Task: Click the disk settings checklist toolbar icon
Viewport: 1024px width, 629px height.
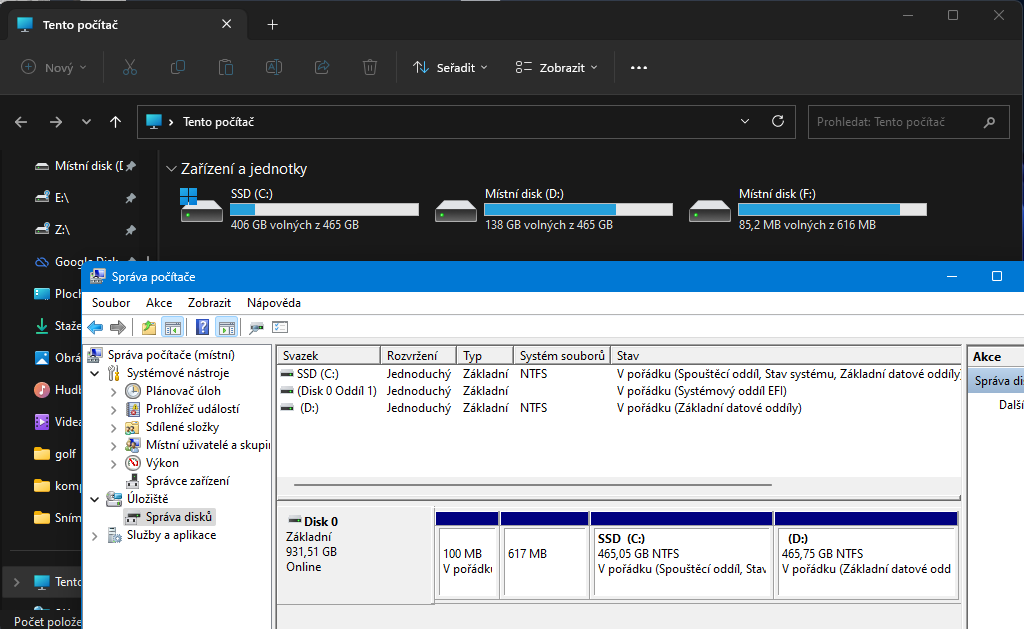Action: (x=280, y=327)
